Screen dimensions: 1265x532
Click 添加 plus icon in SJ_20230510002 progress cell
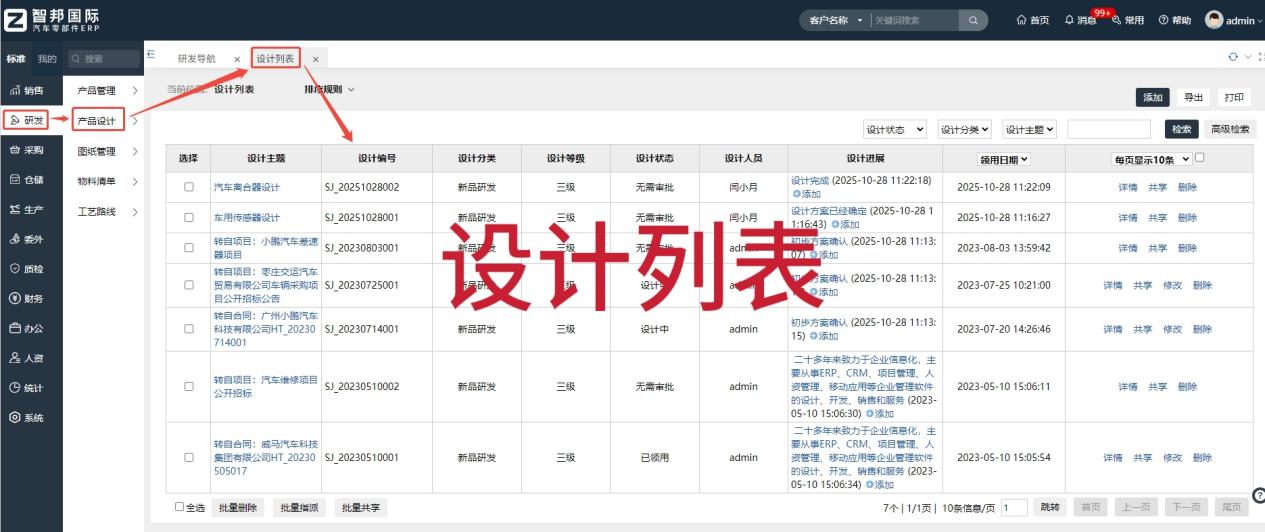coord(871,413)
